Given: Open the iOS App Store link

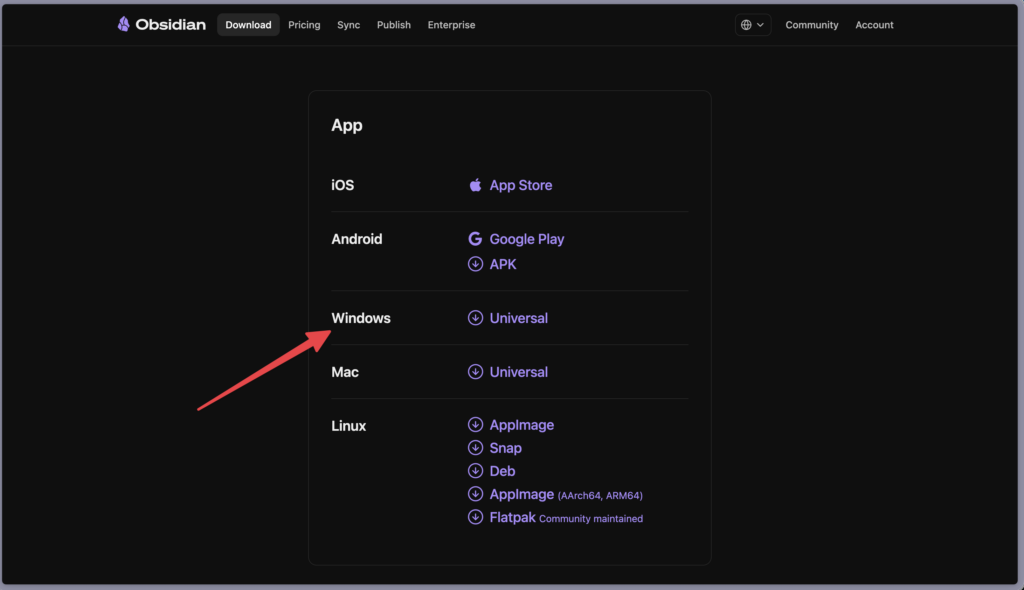Looking at the screenshot, I should pos(520,185).
